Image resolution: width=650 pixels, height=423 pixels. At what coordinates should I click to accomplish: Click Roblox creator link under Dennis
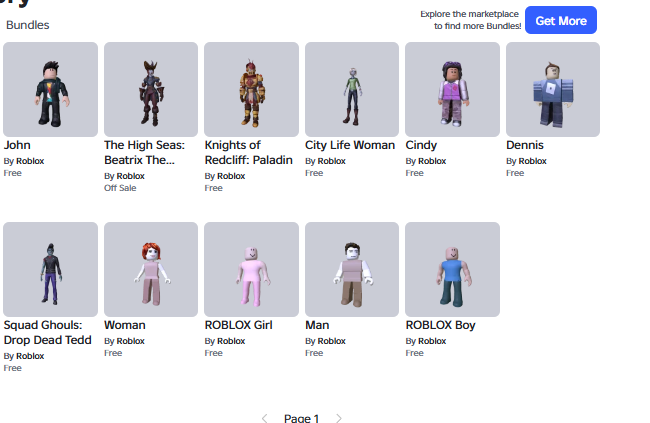click(x=533, y=161)
